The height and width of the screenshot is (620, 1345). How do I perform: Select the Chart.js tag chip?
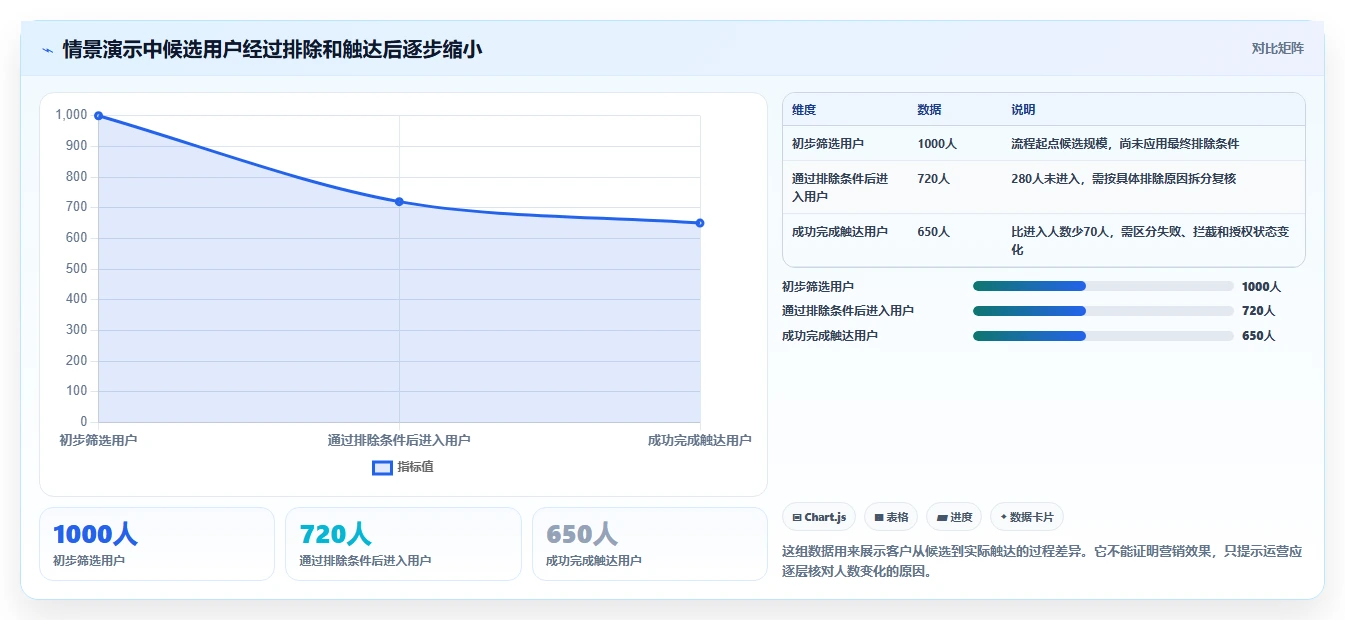pos(819,517)
